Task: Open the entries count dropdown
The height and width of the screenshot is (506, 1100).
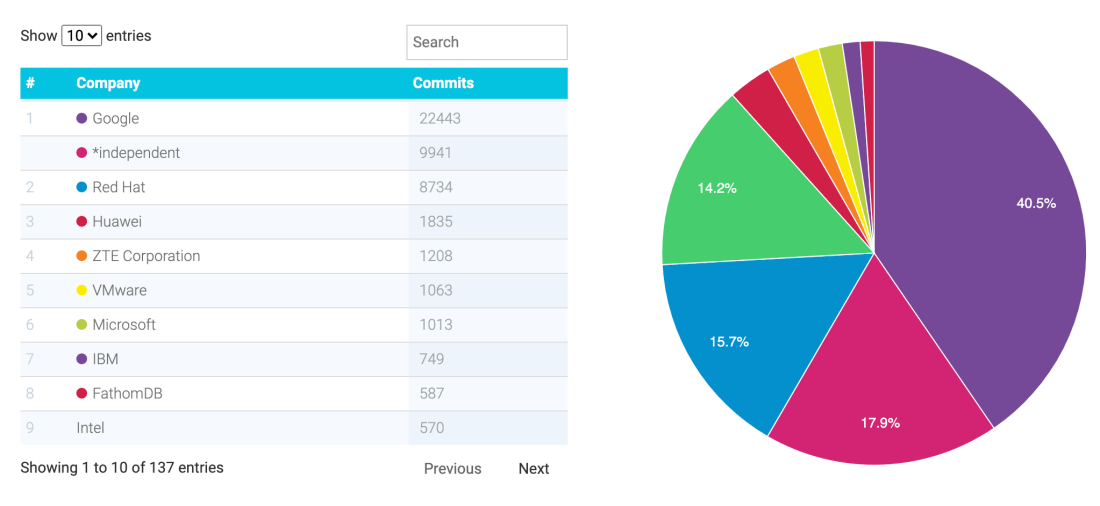Action: (x=81, y=36)
